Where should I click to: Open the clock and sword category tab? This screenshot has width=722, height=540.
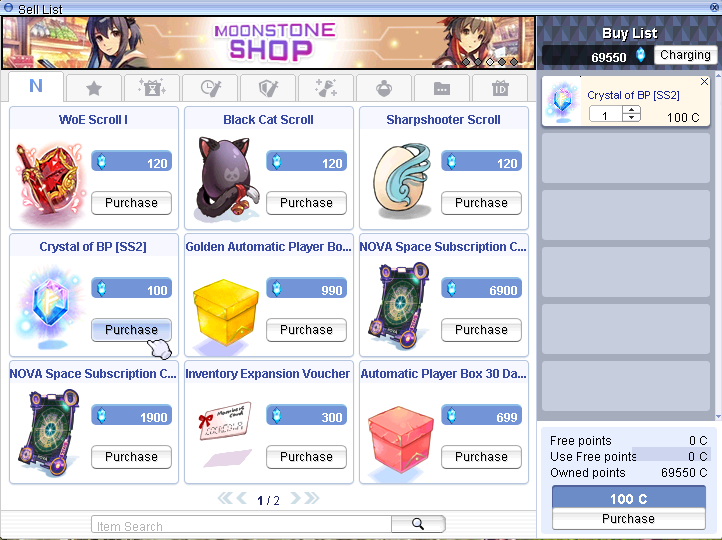(210, 88)
